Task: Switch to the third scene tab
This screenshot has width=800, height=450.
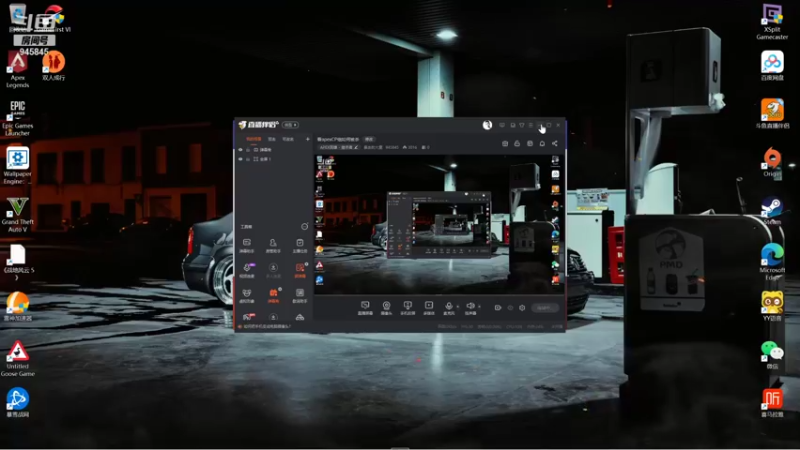Action: coord(288,139)
